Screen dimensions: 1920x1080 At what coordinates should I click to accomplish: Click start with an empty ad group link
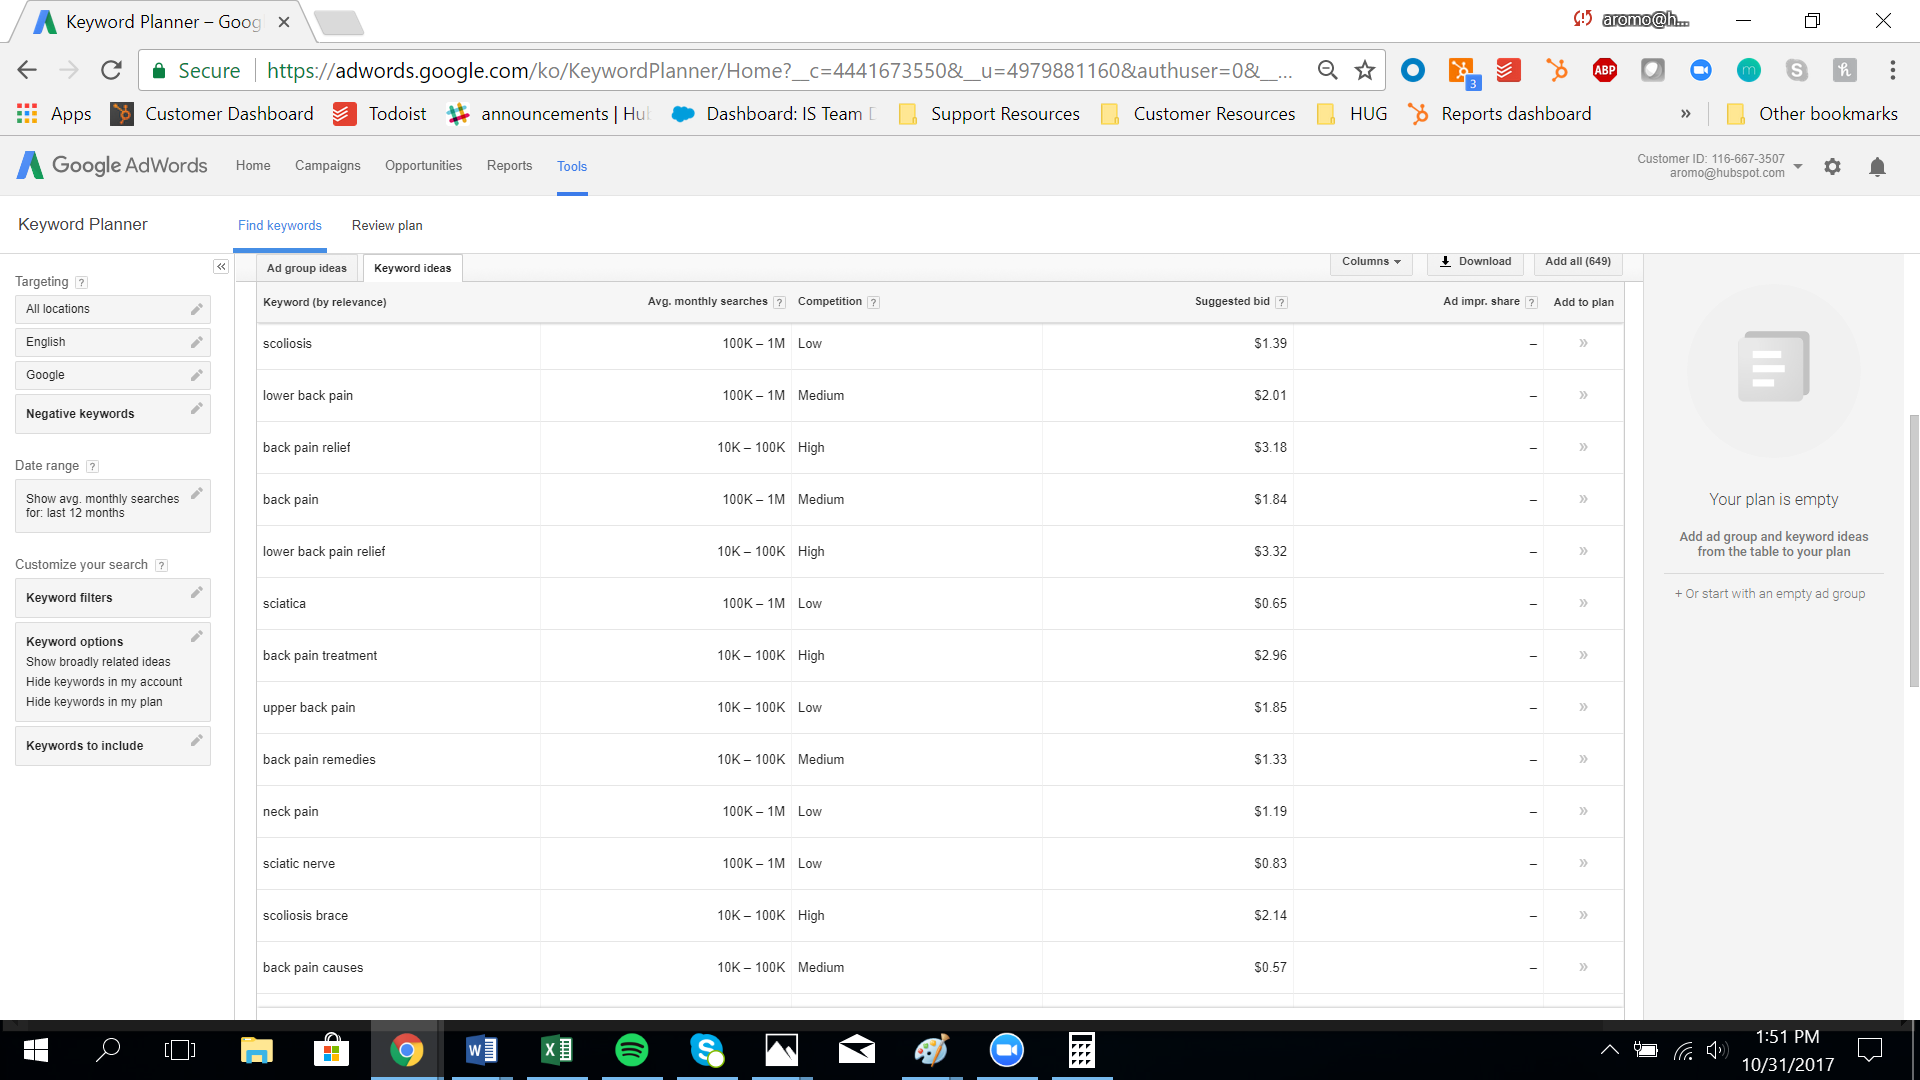click(x=1770, y=594)
